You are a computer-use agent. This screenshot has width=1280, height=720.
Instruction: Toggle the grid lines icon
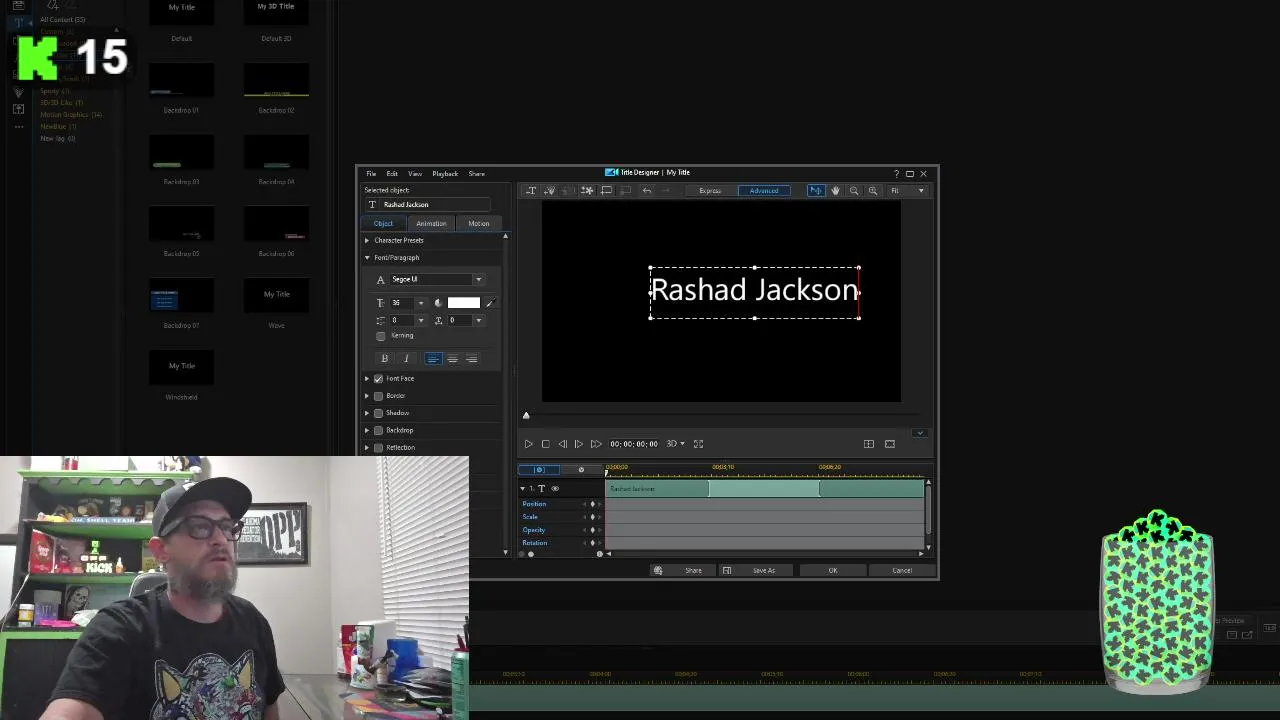869,444
